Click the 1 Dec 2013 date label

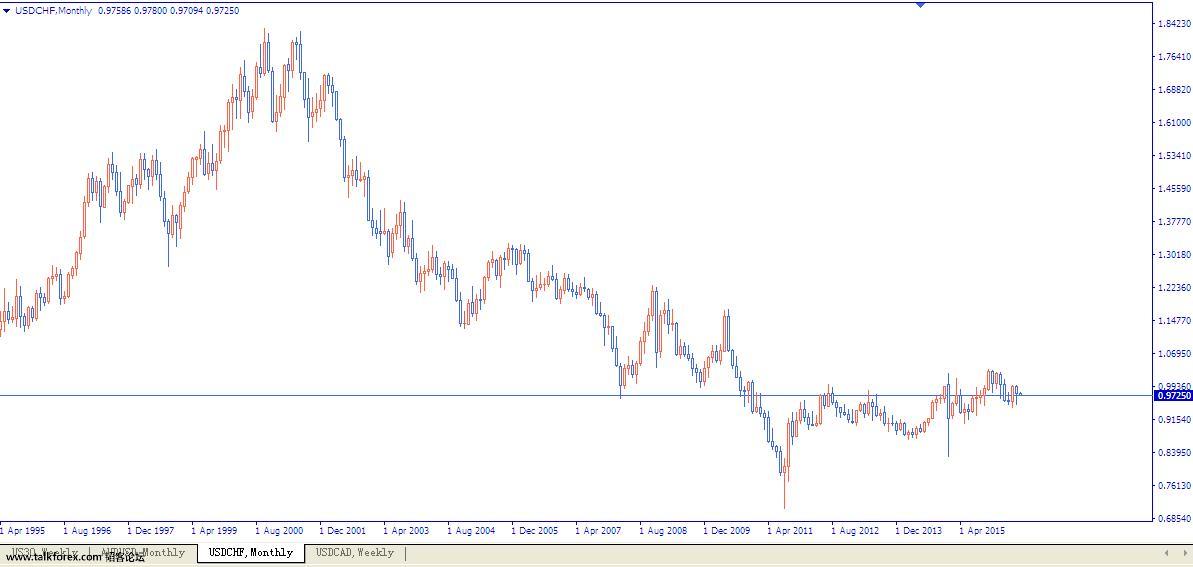pyautogui.click(x=918, y=530)
